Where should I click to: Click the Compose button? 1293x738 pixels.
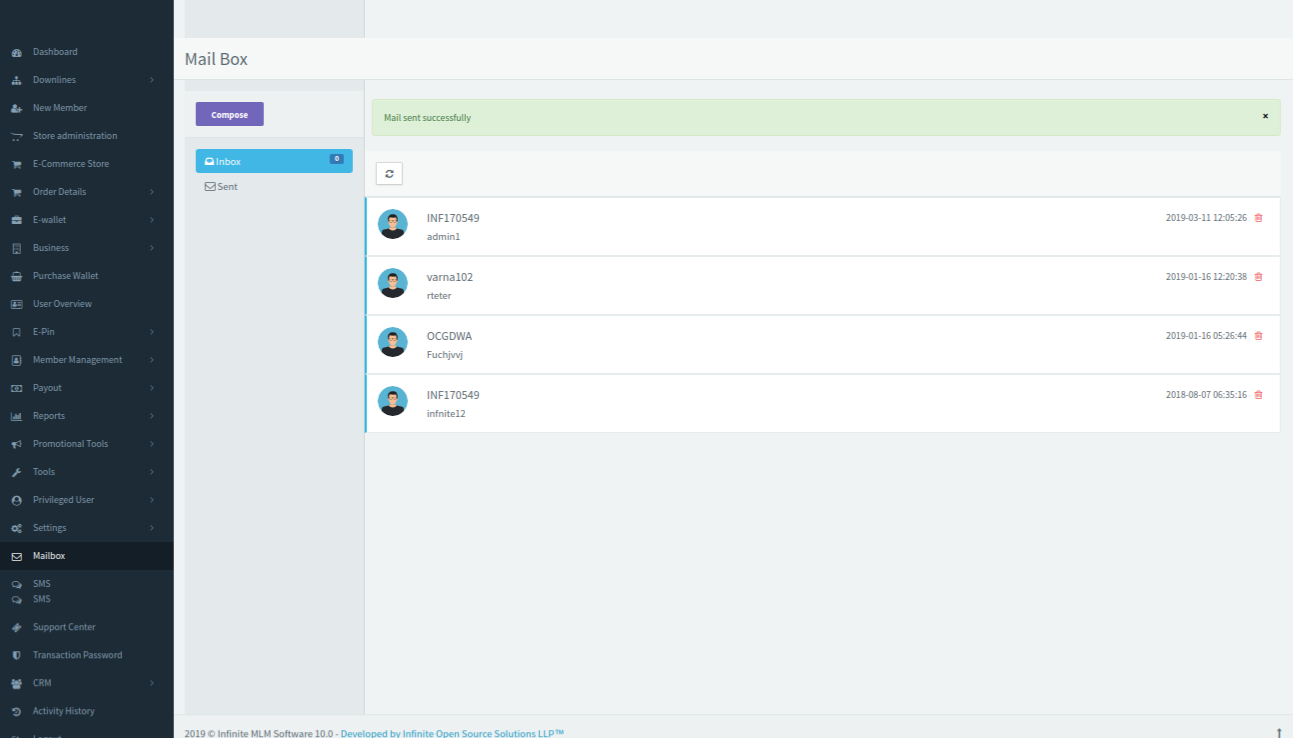click(230, 114)
